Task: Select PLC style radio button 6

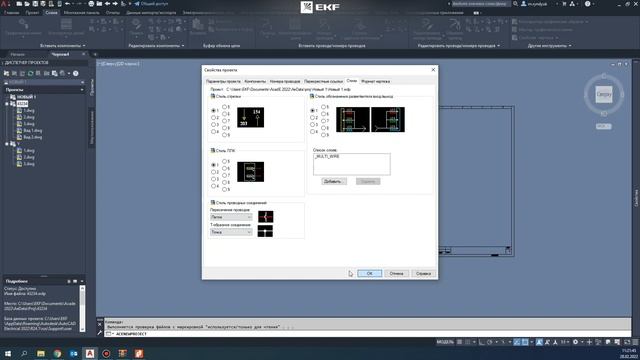Action: click(224, 168)
